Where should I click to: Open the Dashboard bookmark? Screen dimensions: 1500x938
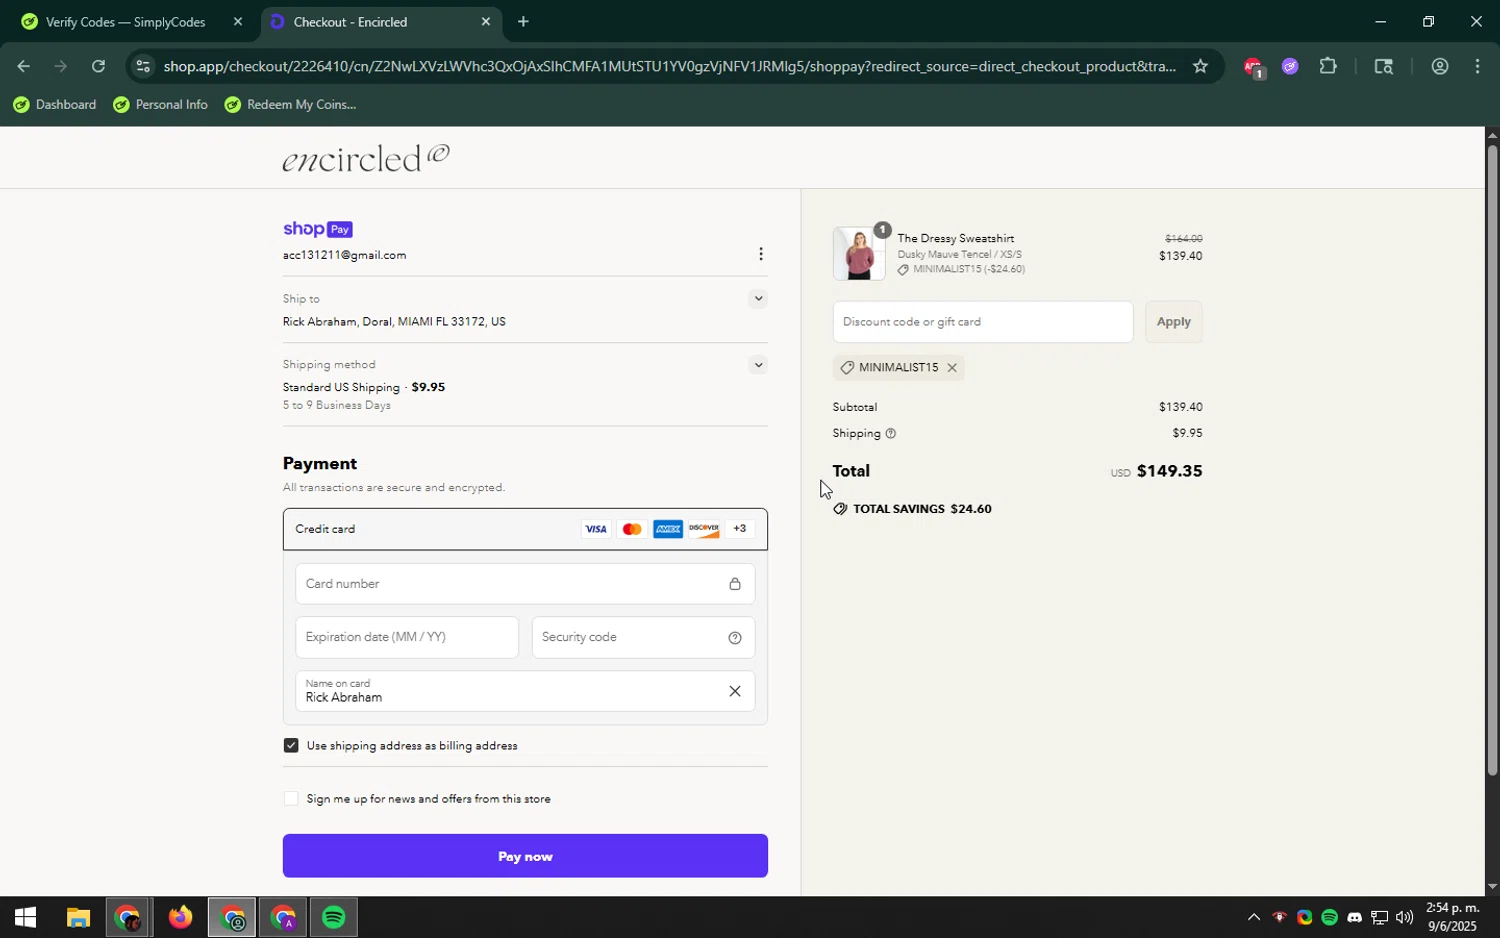(55, 105)
